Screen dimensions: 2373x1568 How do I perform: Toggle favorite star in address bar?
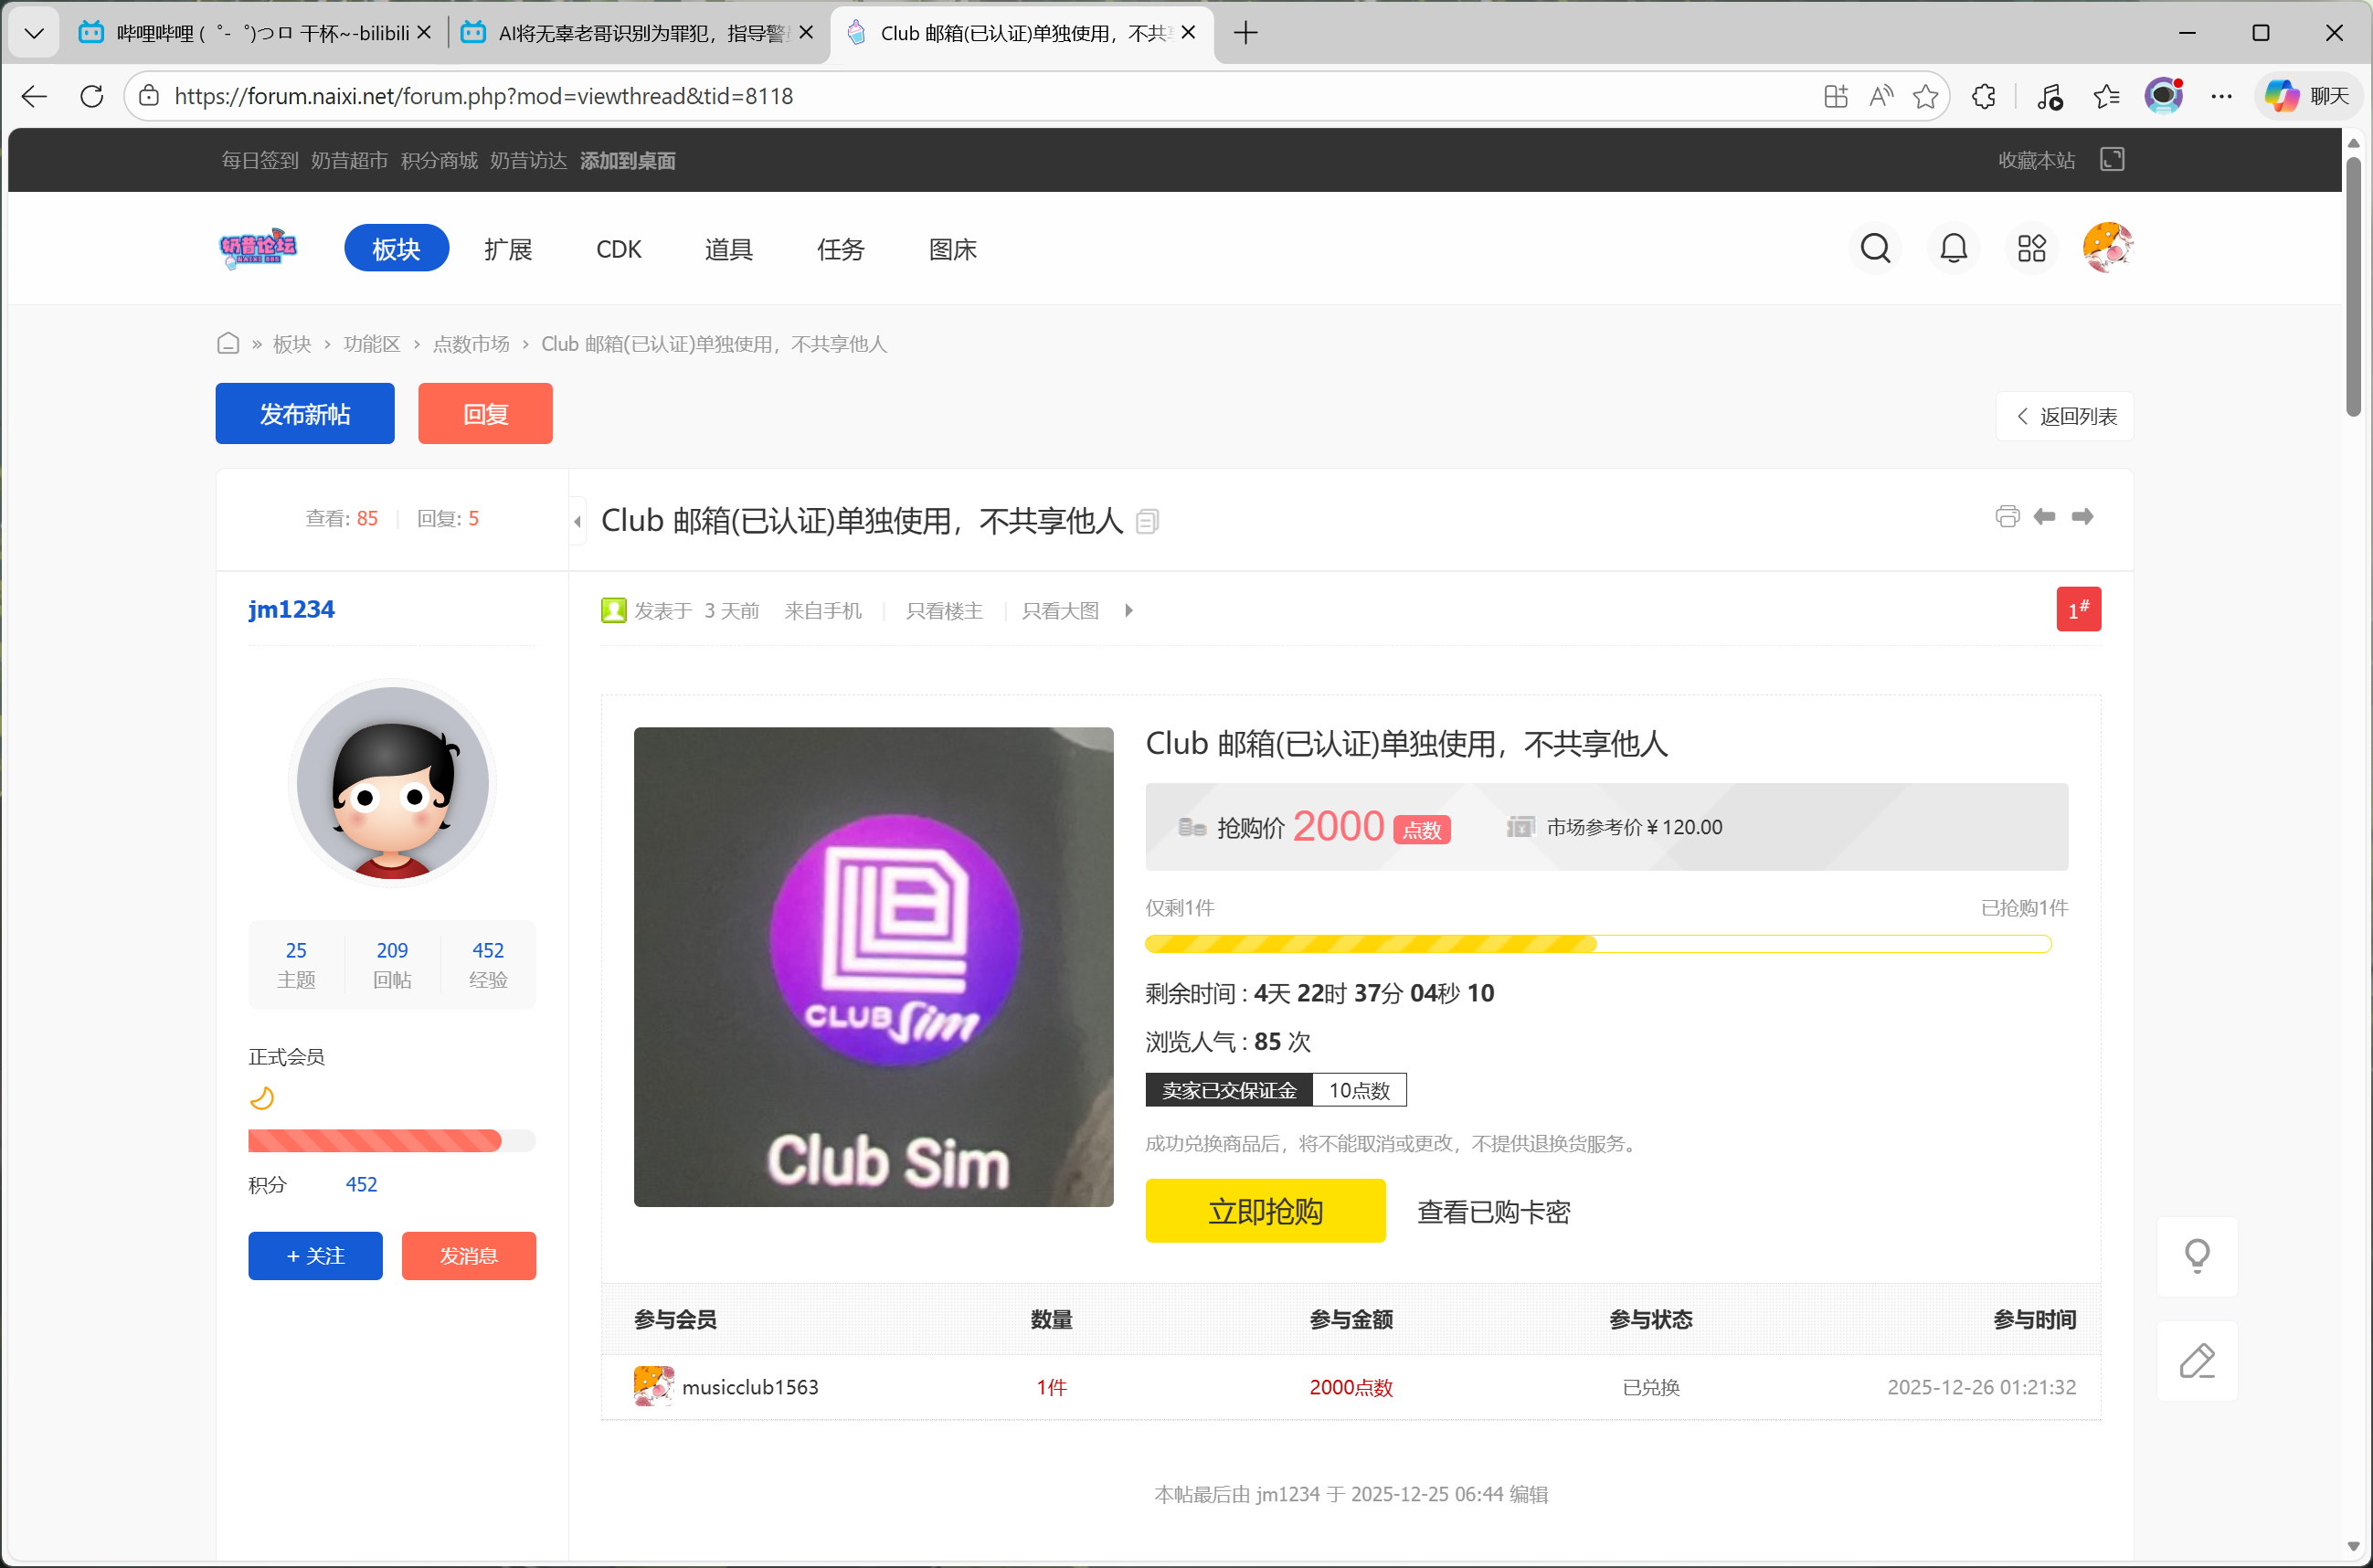[x=1925, y=96]
